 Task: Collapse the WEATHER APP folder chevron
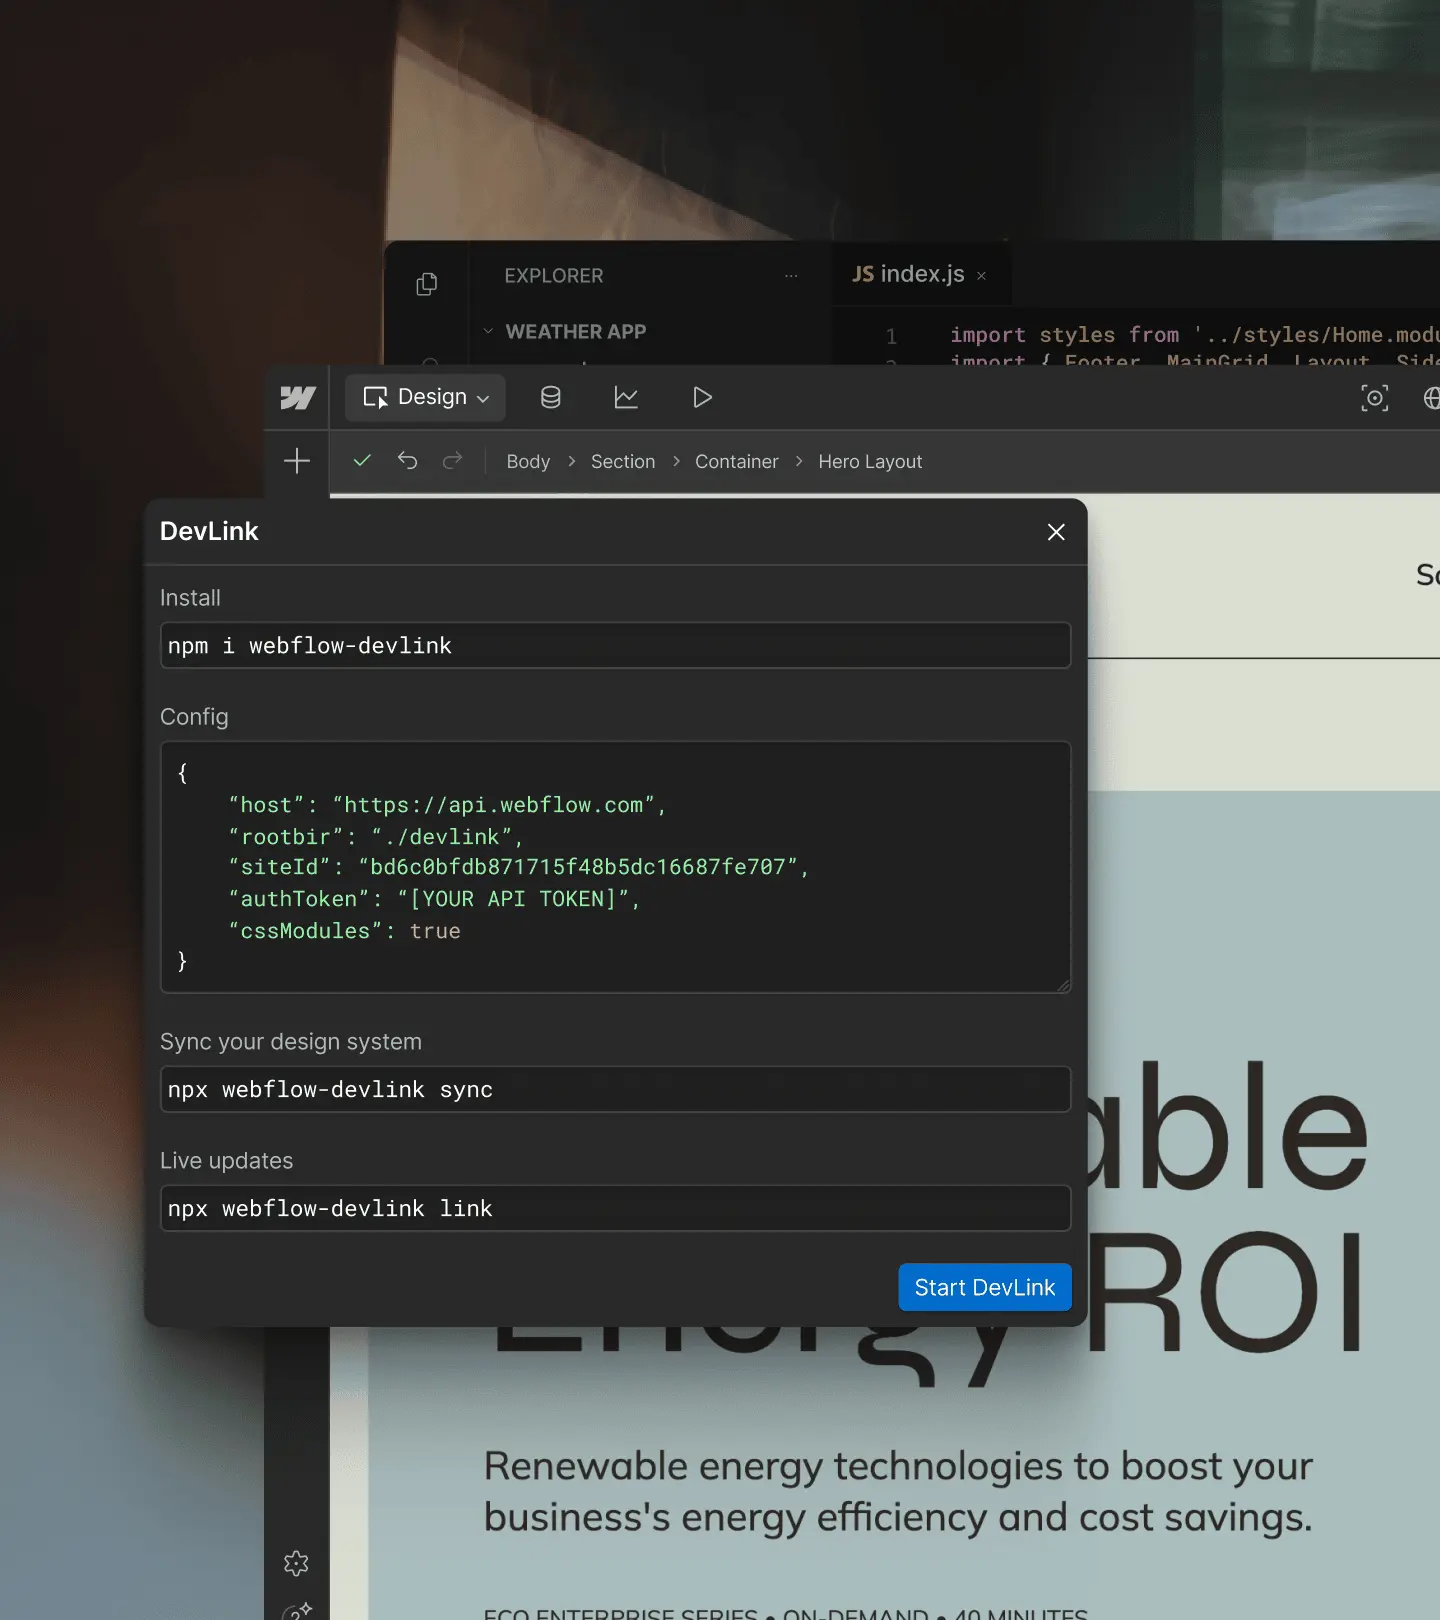point(488,331)
